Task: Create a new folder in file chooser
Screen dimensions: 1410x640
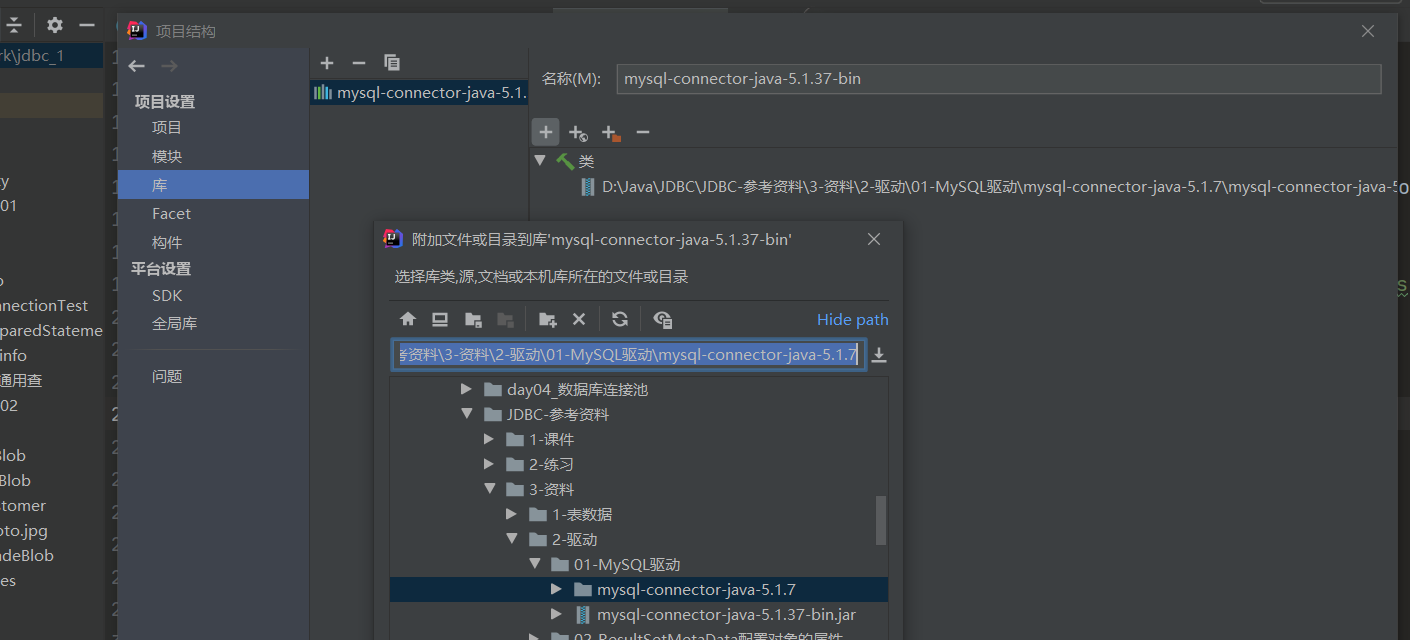Action: pos(547,319)
